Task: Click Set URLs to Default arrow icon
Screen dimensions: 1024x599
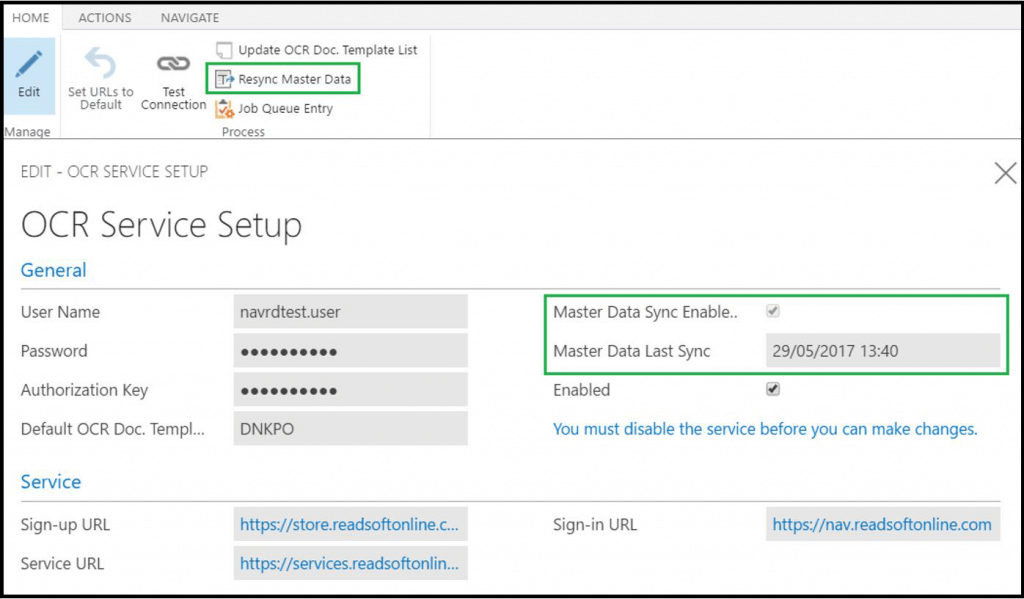Action: click(x=100, y=63)
